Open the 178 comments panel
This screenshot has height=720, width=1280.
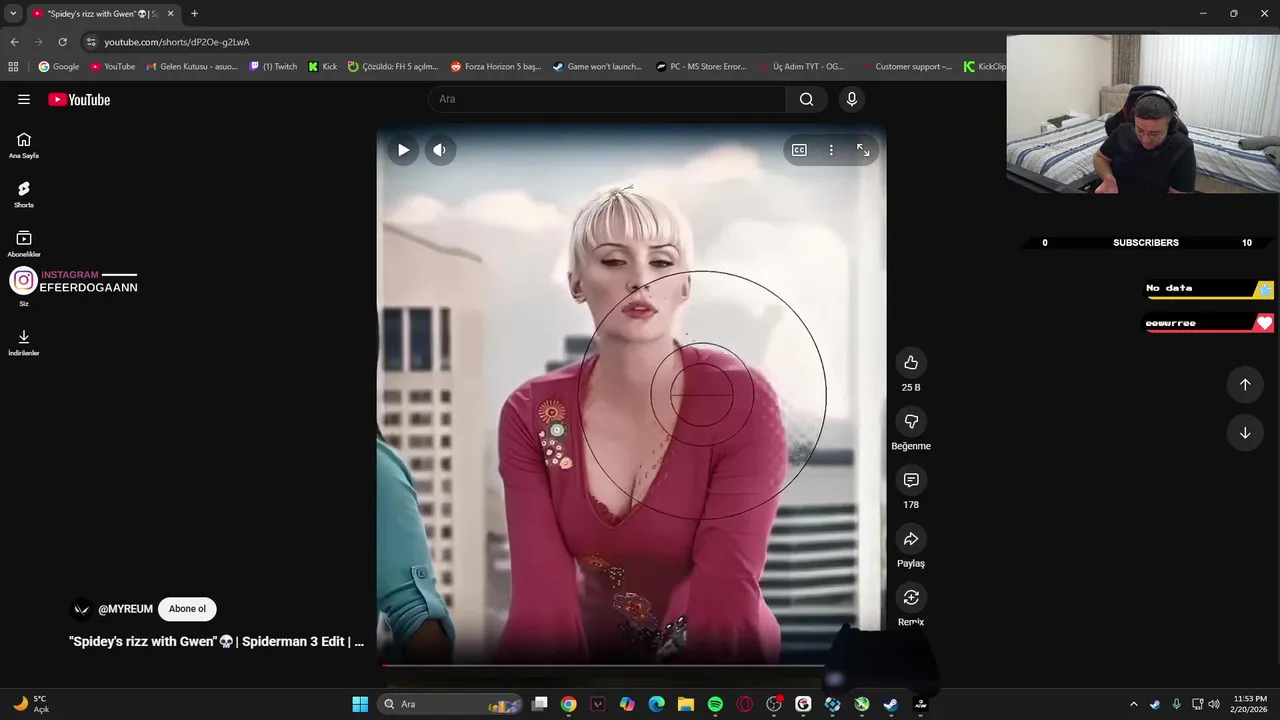(911, 480)
